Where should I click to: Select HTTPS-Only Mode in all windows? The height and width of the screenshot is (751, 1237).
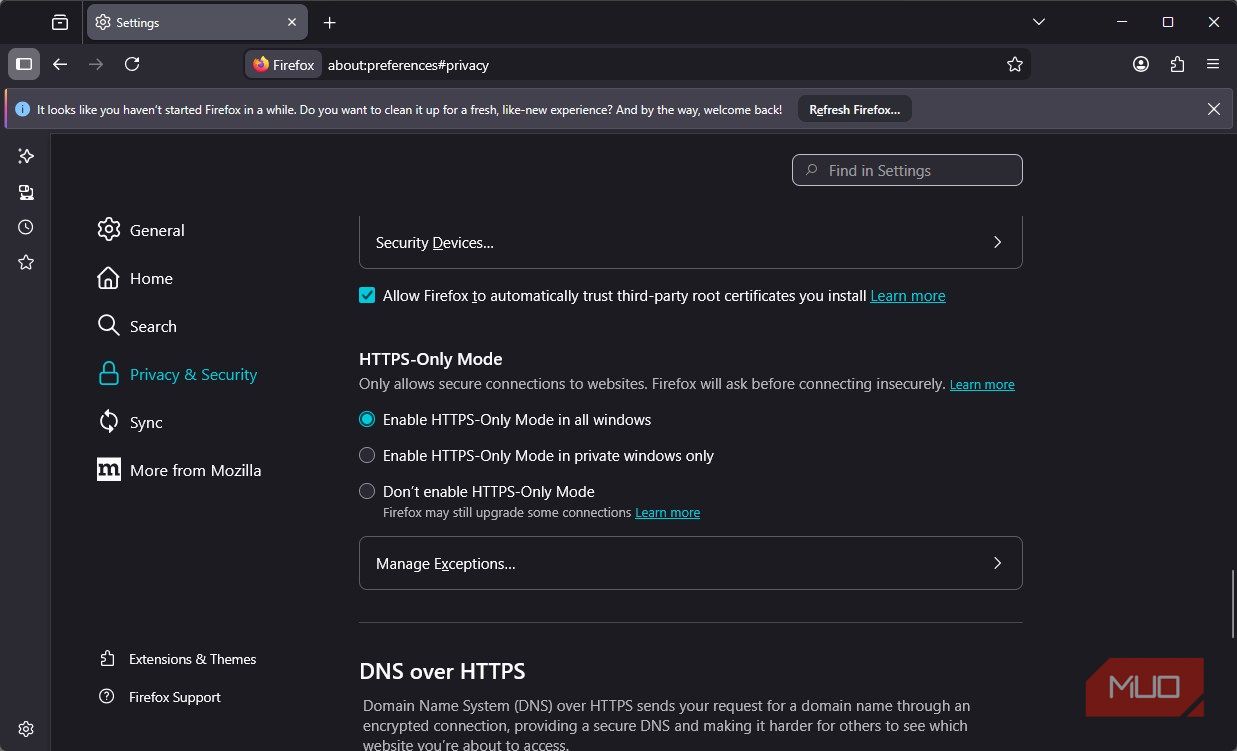(x=367, y=420)
